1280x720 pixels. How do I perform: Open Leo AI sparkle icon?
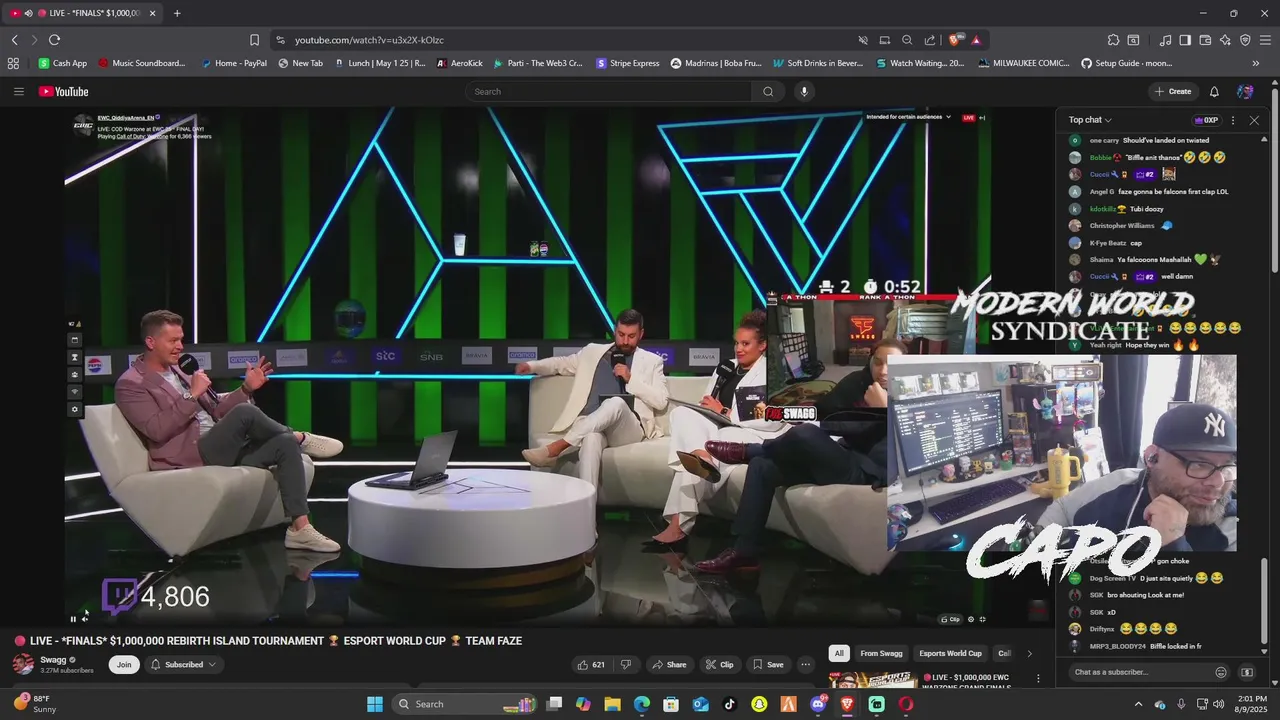click(1225, 40)
